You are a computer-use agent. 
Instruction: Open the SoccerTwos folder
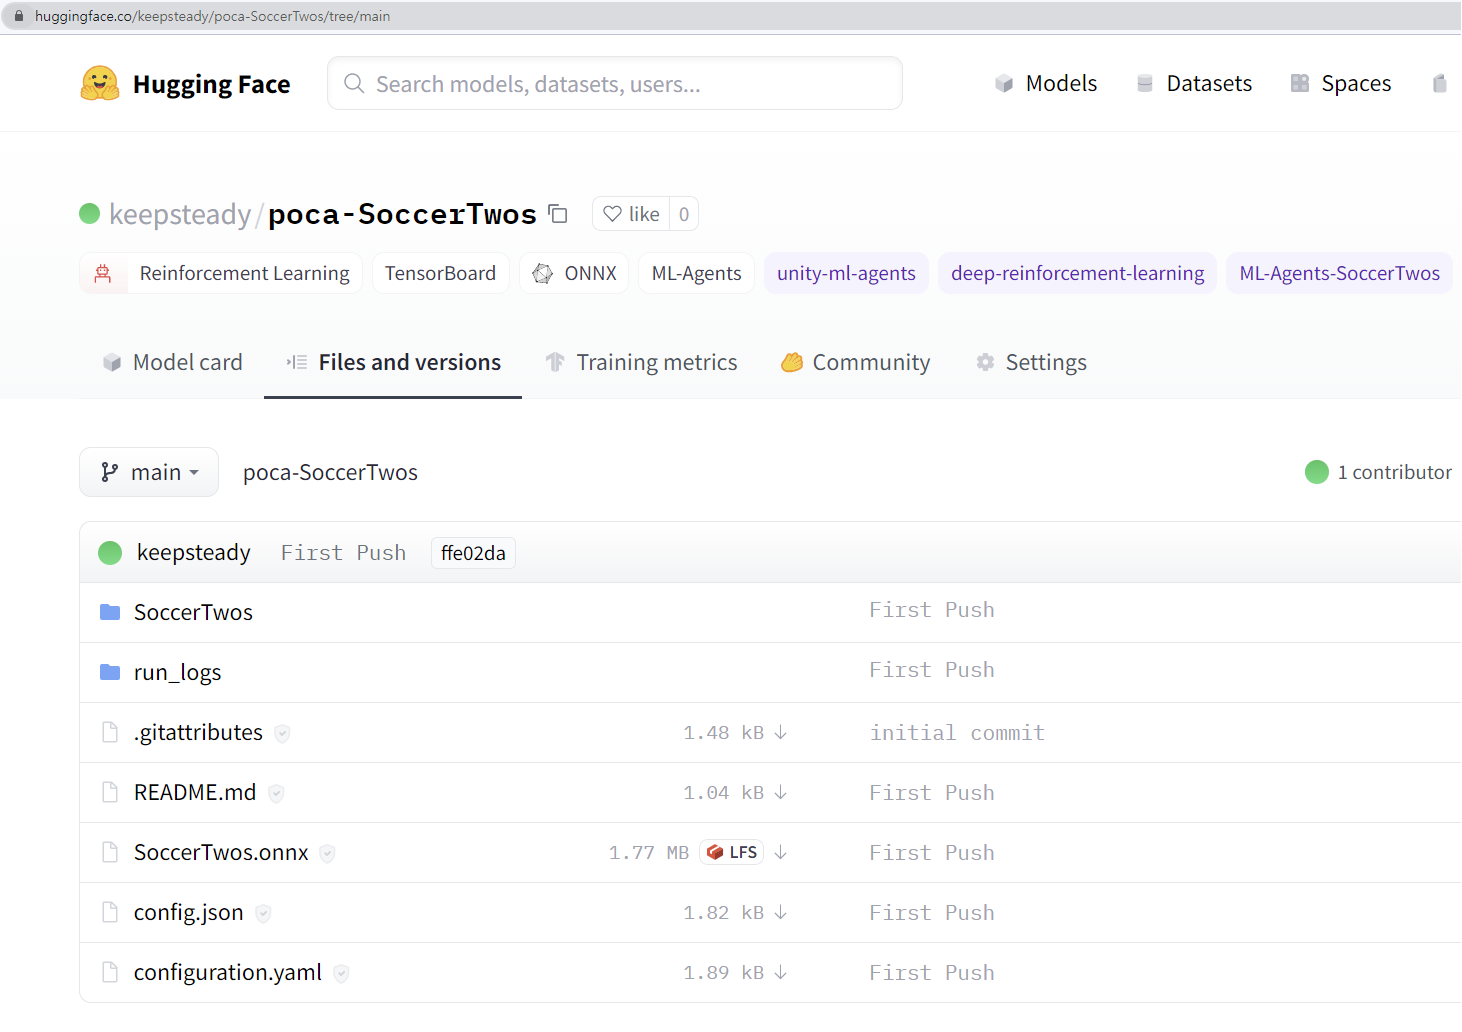[x=193, y=612]
